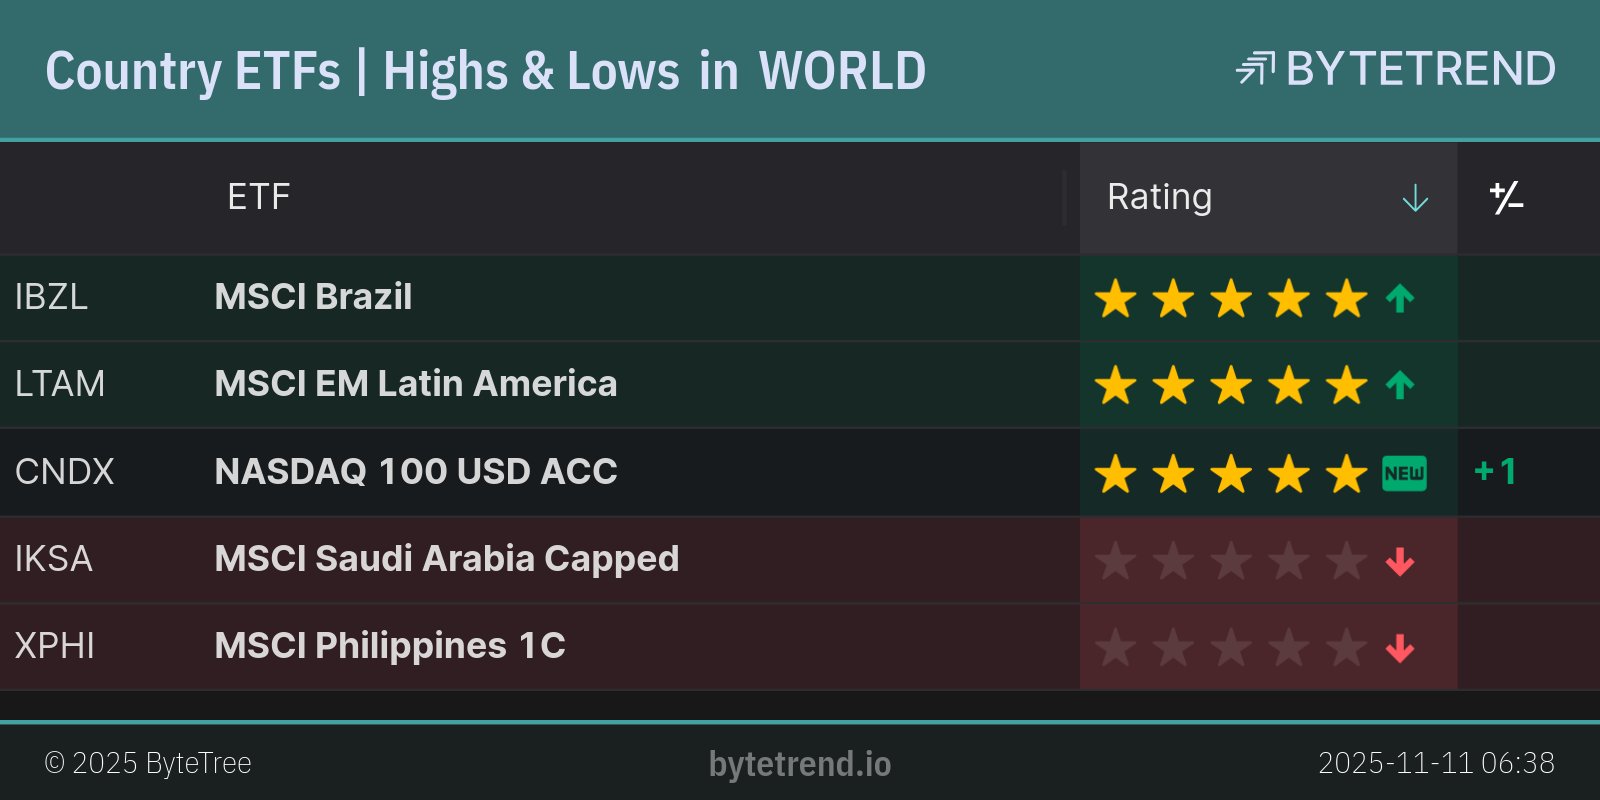Click the NEW badge on NASDAQ 100 row
The width and height of the screenshot is (1600, 800).
tap(1404, 473)
